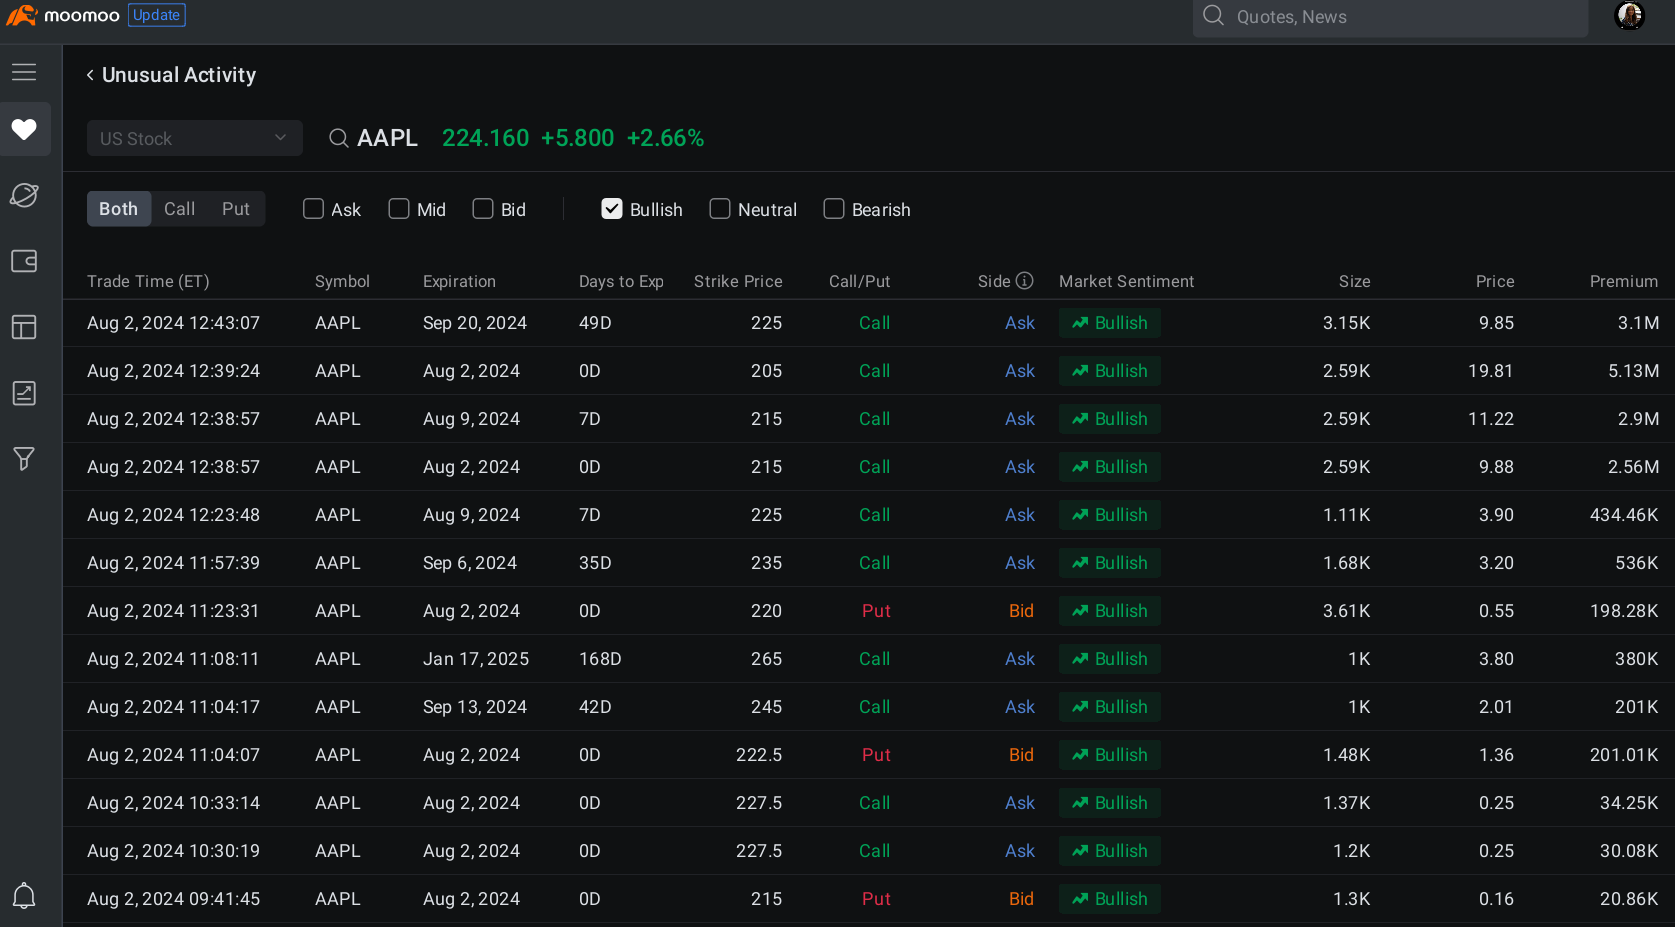The height and width of the screenshot is (927, 1675).
Task: Click the search magnifier in Quotes bar
Action: pyautogui.click(x=1213, y=16)
